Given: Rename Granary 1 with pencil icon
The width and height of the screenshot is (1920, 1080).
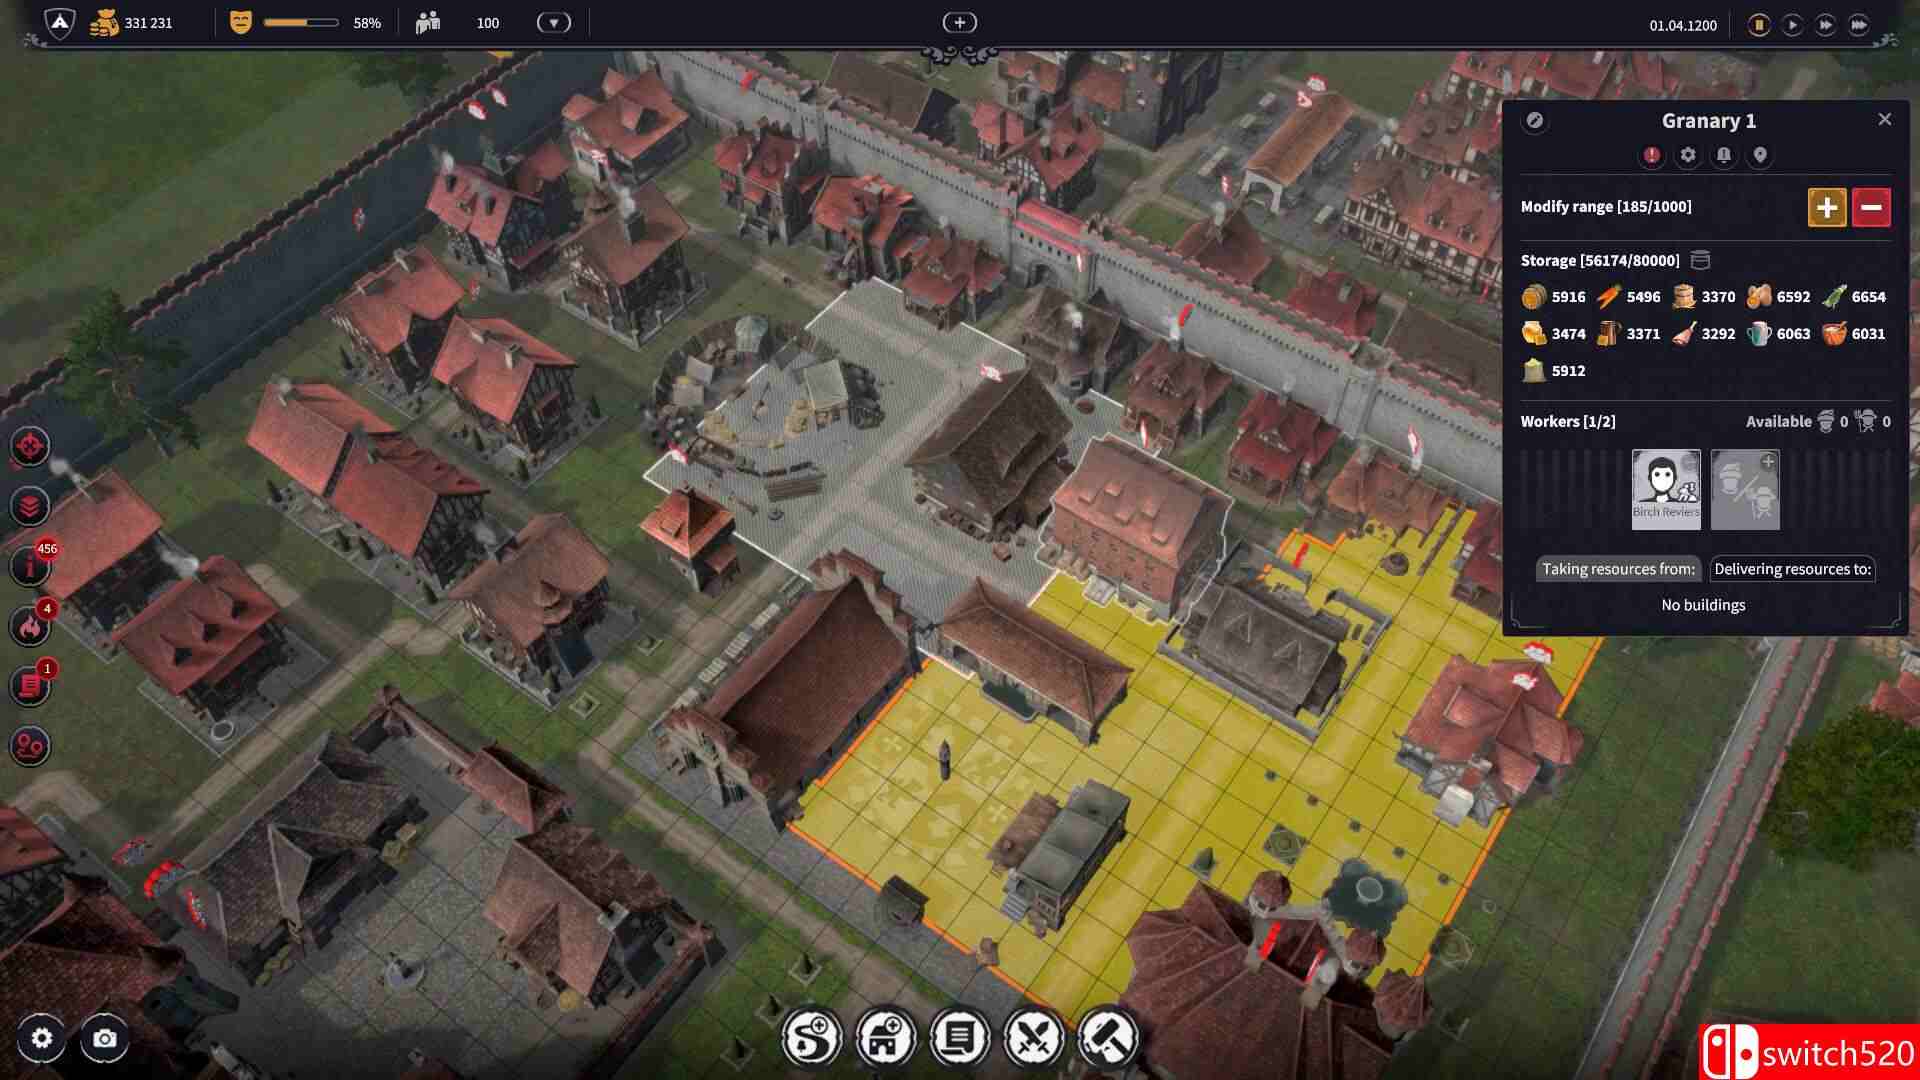Looking at the screenshot, I should (1534, 121).
